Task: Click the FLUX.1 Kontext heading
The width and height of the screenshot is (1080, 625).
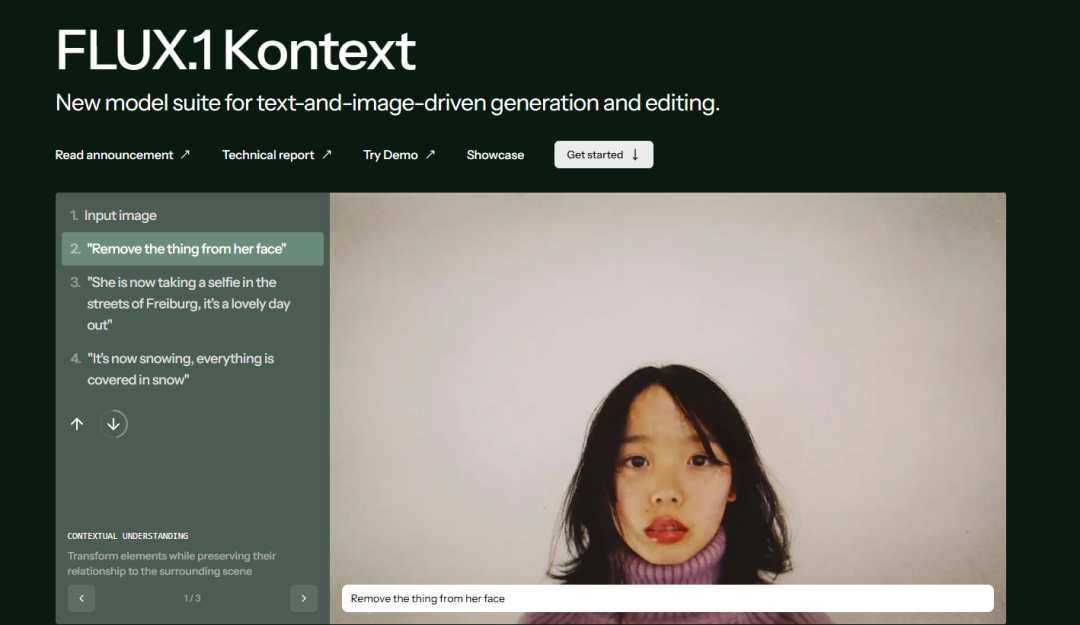Action: [236, 50]
